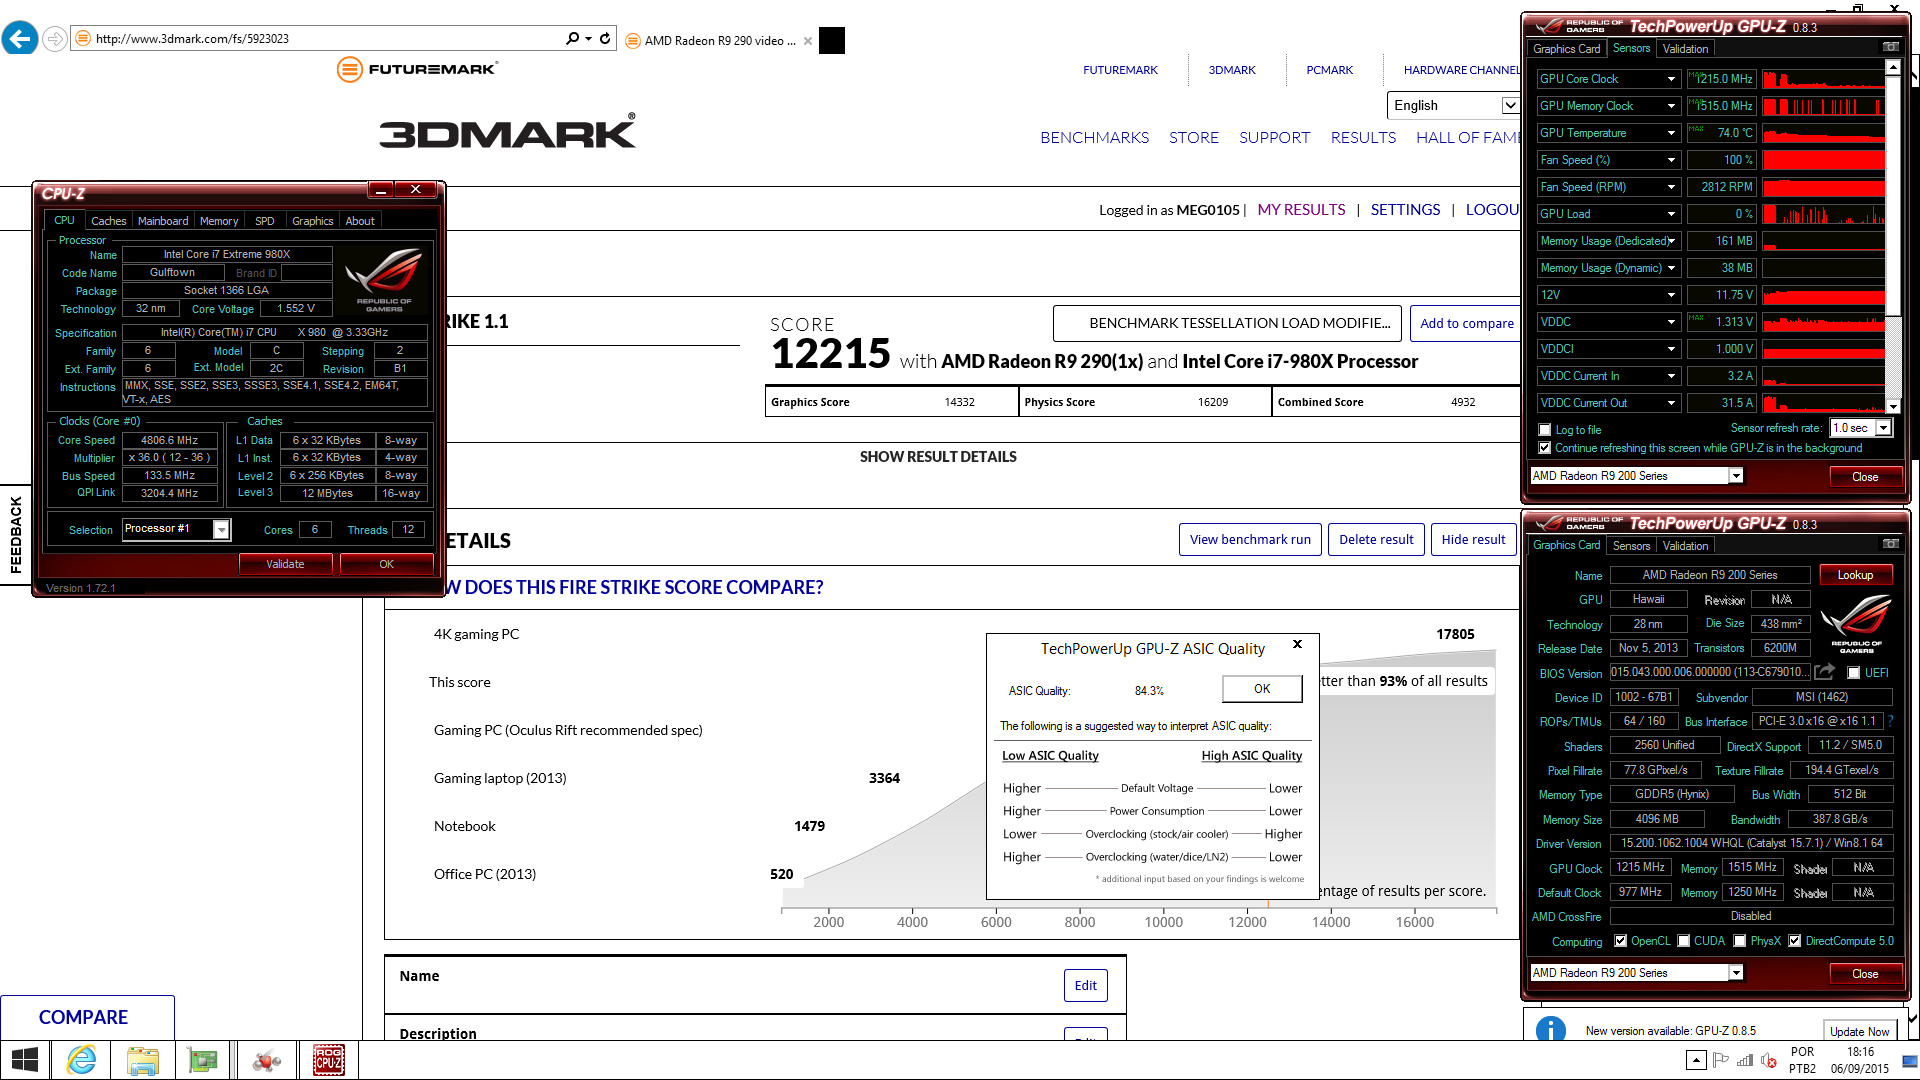Open the GPU selector dropdown in Sensors window

(x=1736, y=476)
